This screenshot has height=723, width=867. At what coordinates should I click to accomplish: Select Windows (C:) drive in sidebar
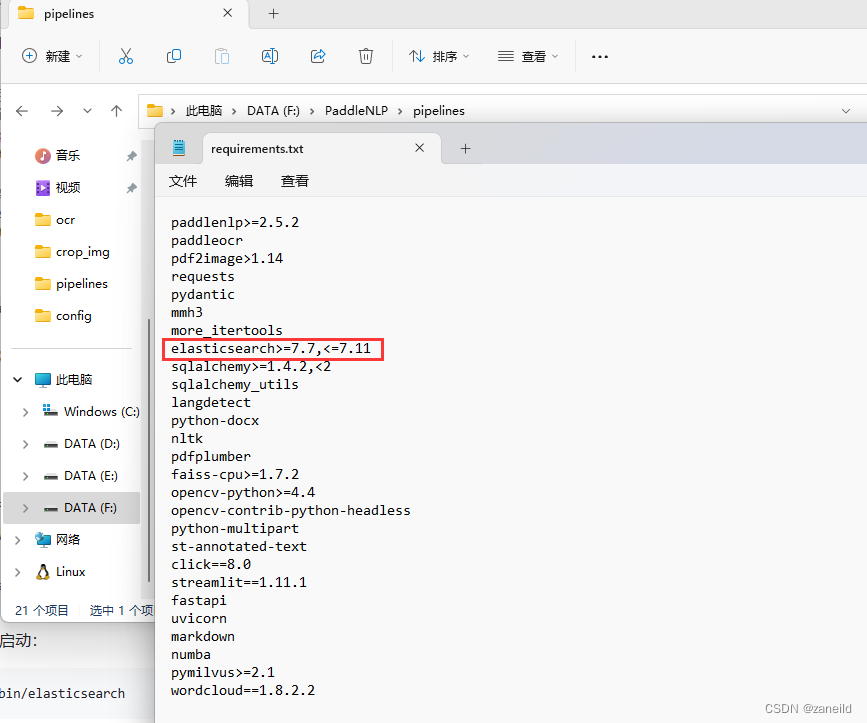pos(101,412)
